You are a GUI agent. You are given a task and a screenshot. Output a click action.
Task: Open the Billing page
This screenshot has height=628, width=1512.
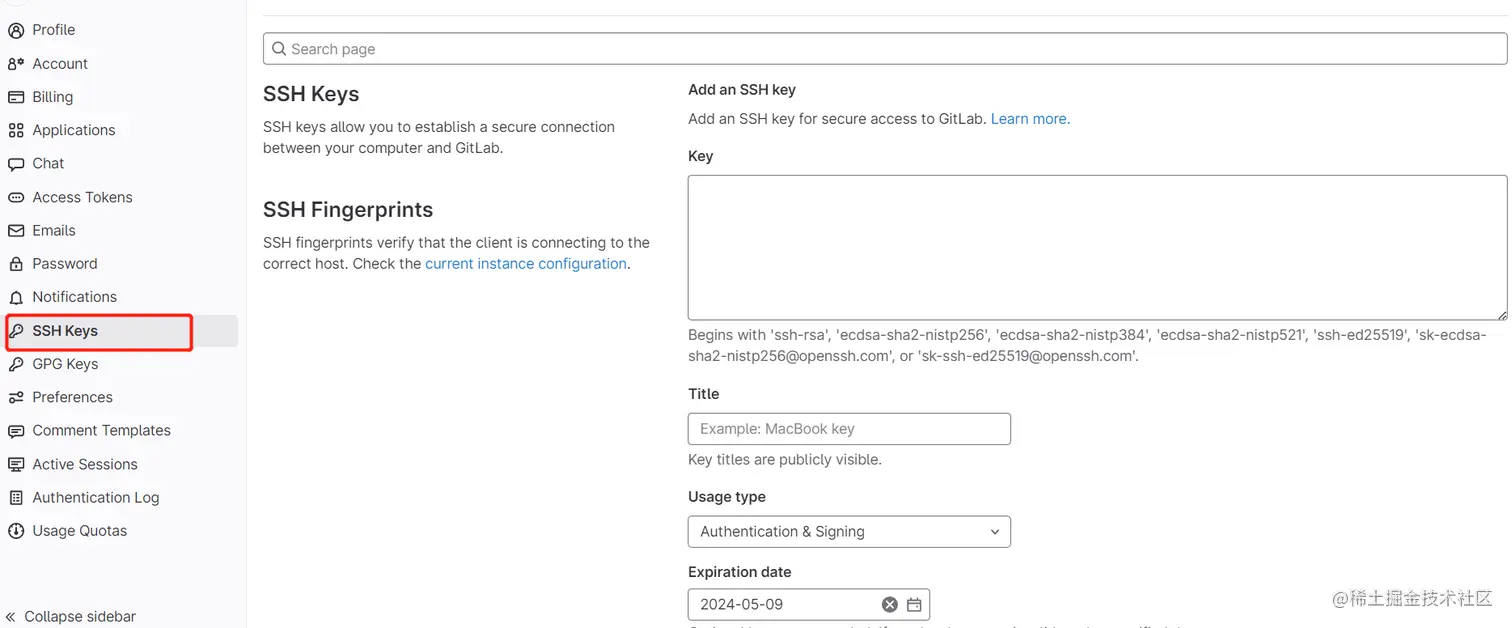click(53, 97)
